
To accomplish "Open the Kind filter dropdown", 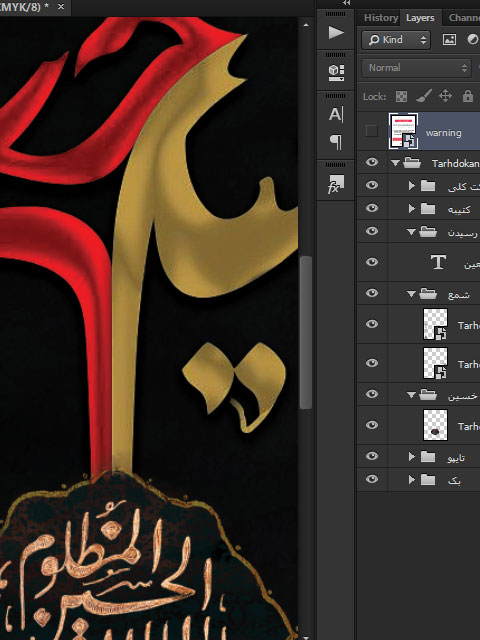I will [396, 40].
